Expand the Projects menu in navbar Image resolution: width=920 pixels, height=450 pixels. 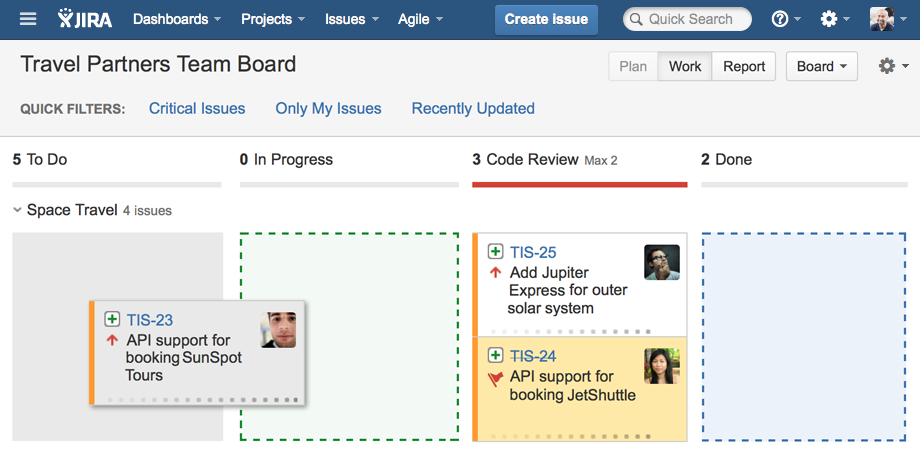pos(272,19)
